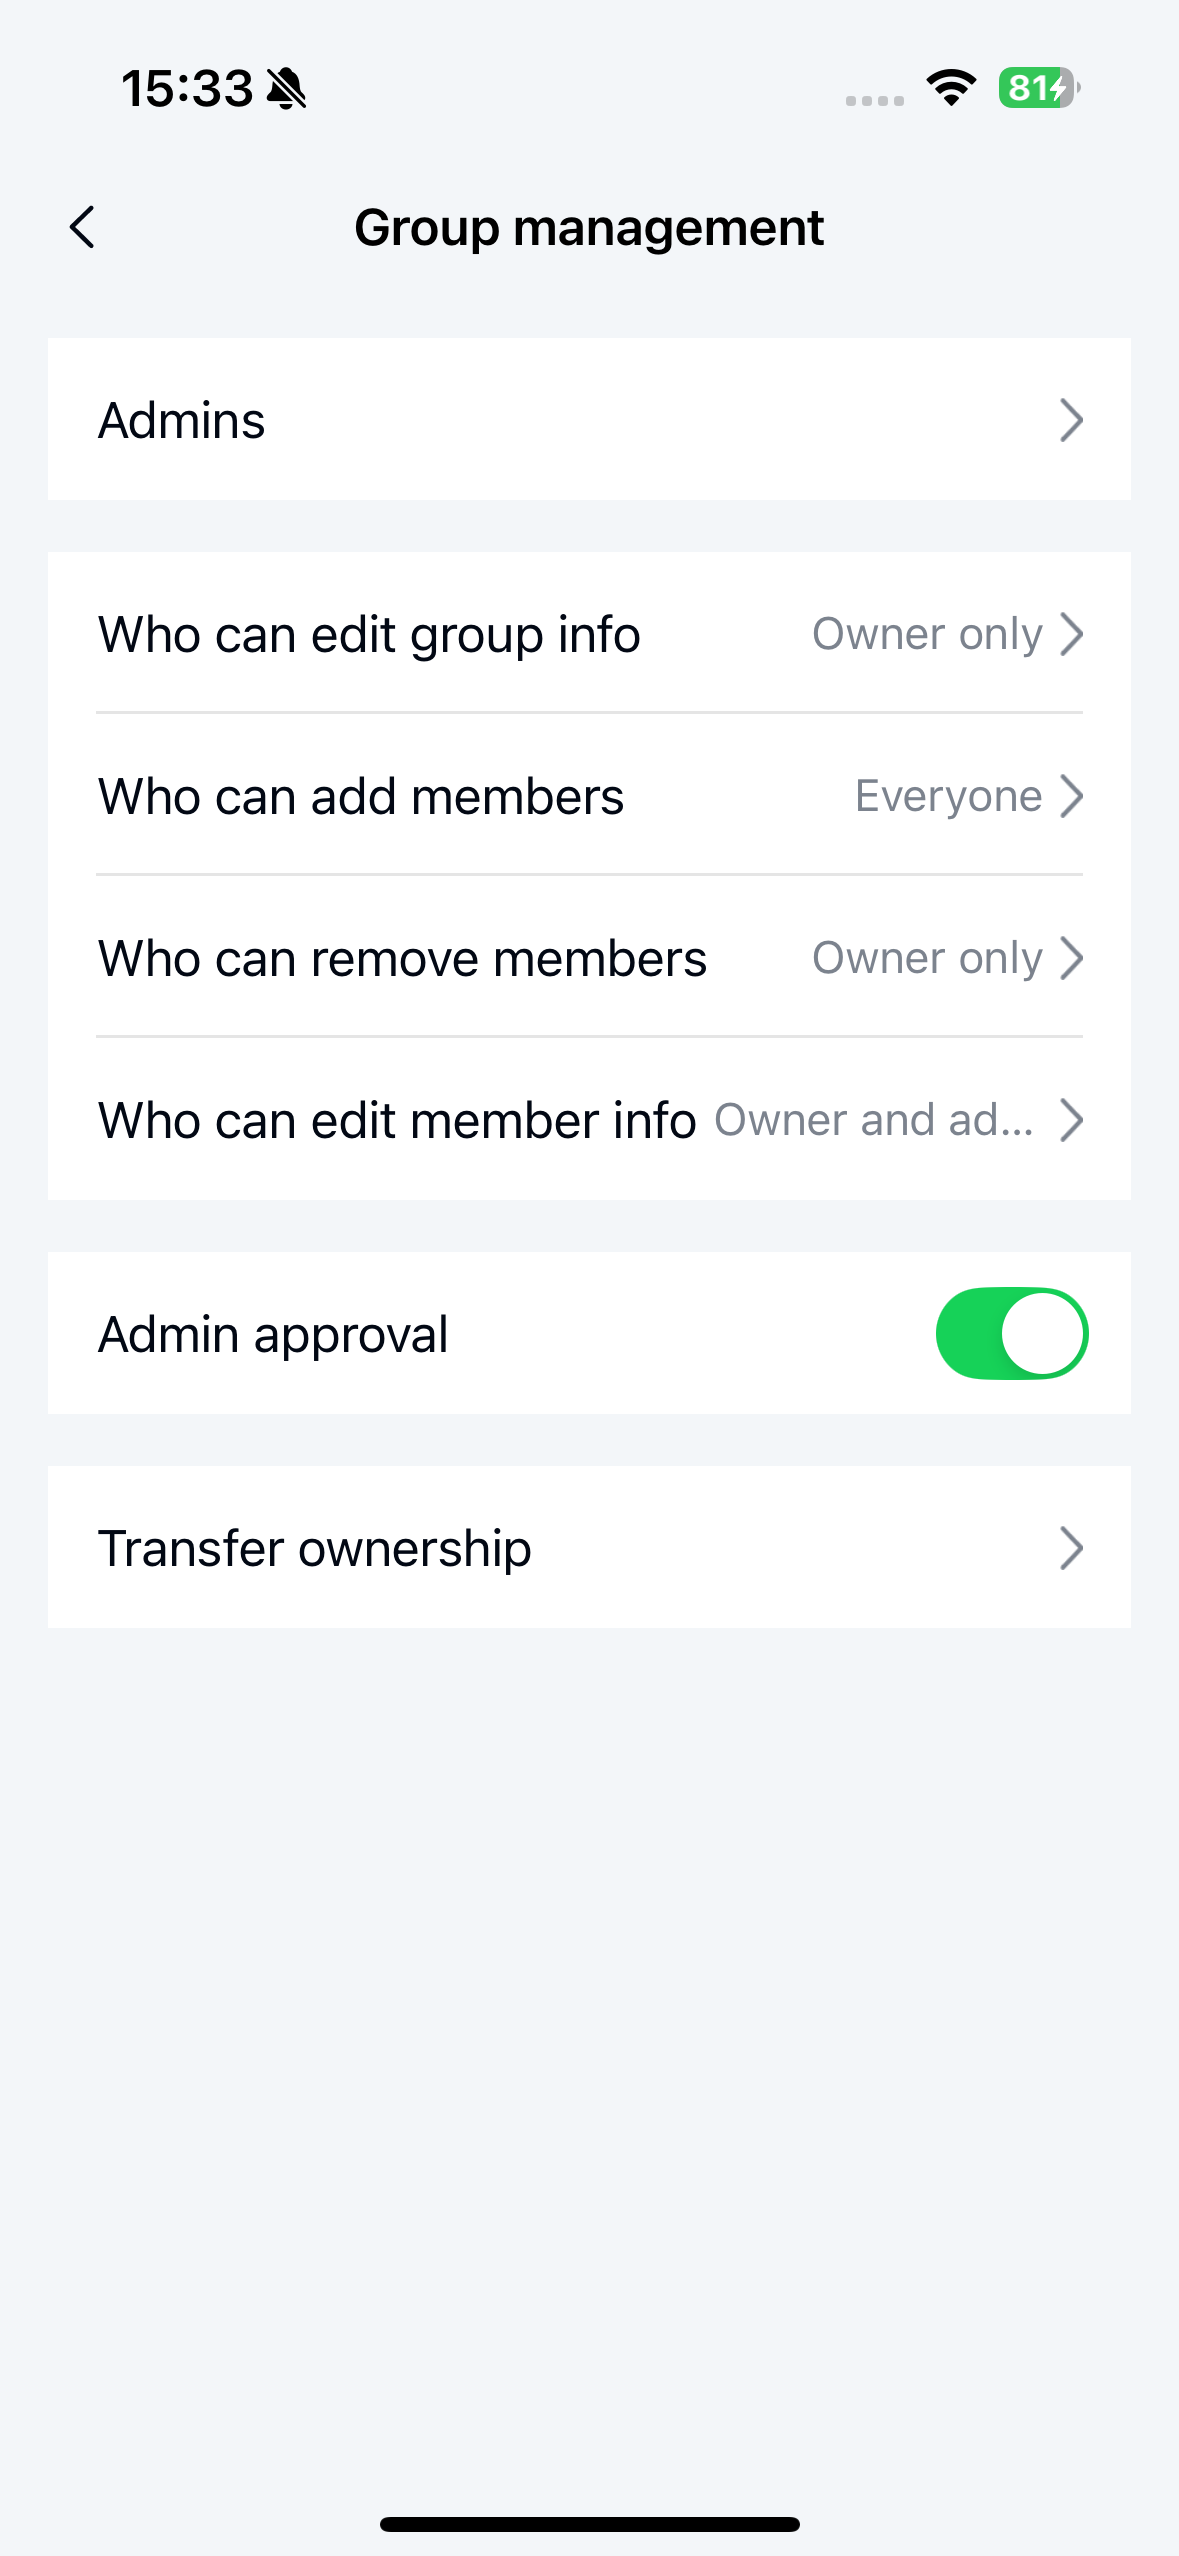Tap Transfer ownership
Screen dimensions: 1179x2556
click(315, 1548)
